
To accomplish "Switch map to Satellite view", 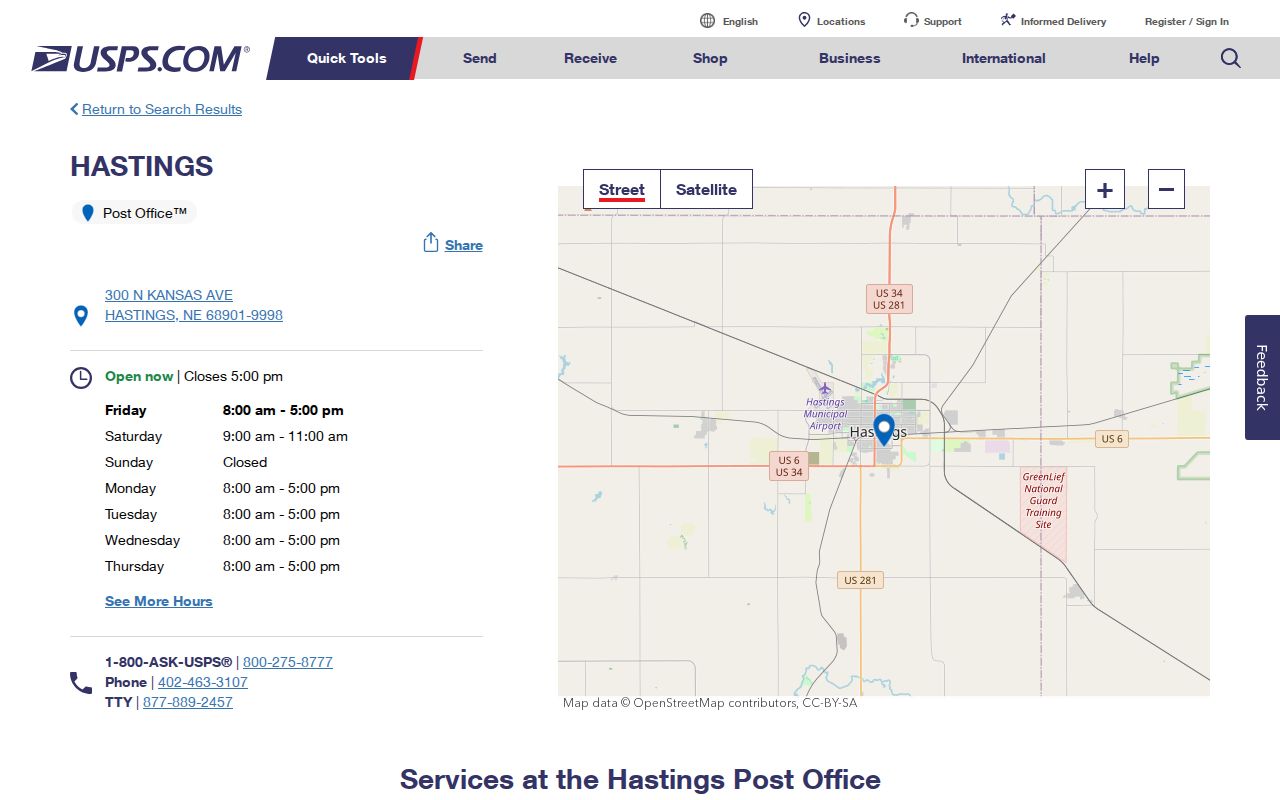I will 706,189.
